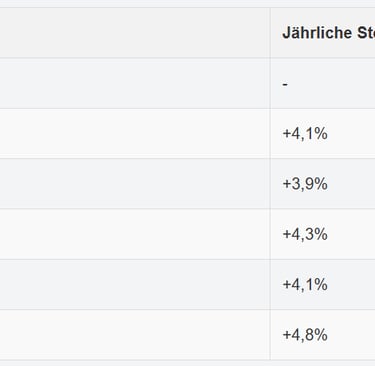Click the percent sign in the +4,8% cell

pos(321,335)
